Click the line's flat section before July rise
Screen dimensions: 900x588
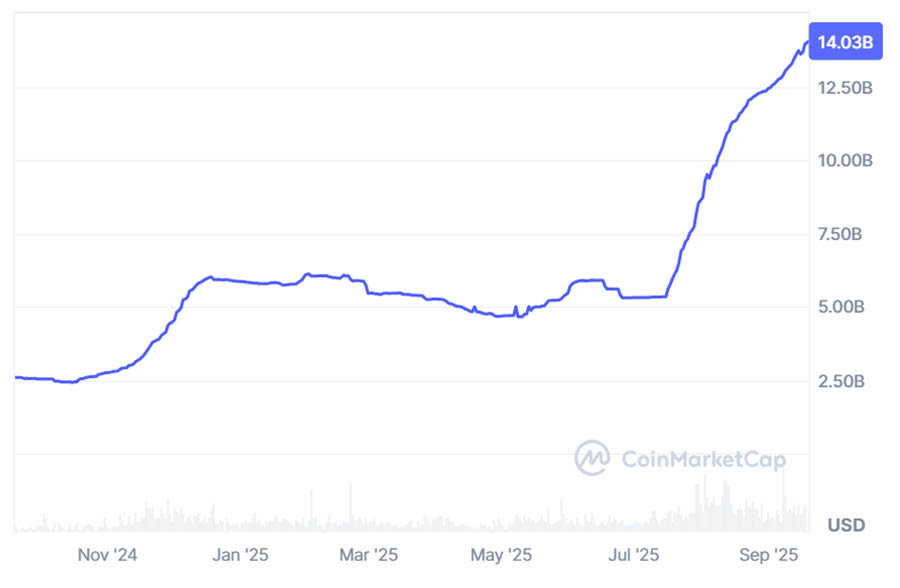tap(644, 297)
